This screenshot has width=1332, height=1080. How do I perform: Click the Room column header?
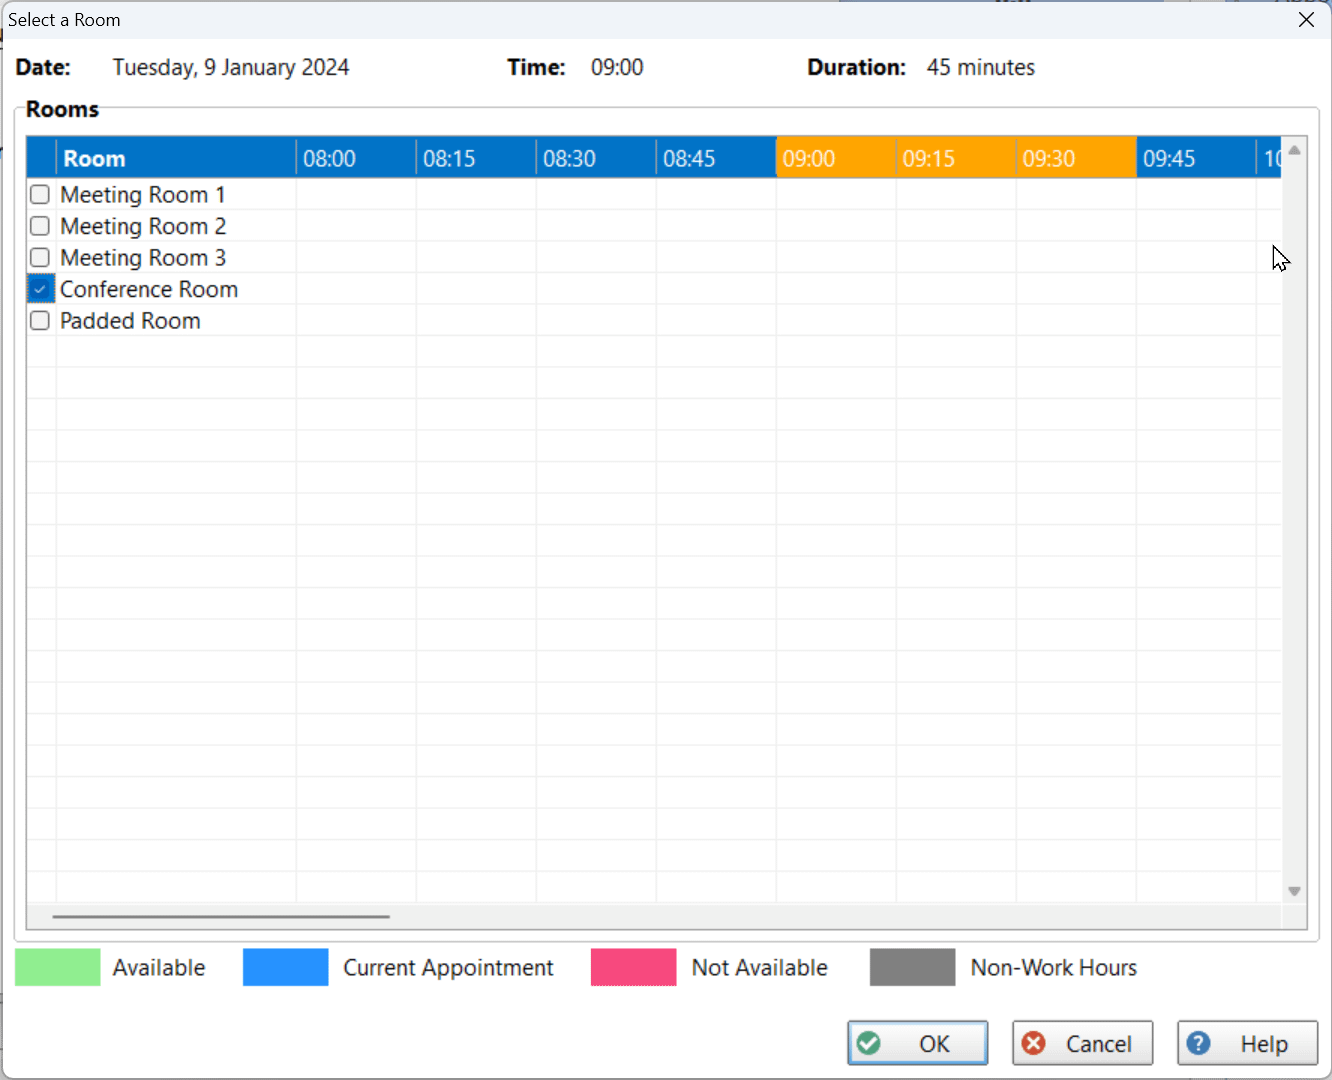[176, 158]
